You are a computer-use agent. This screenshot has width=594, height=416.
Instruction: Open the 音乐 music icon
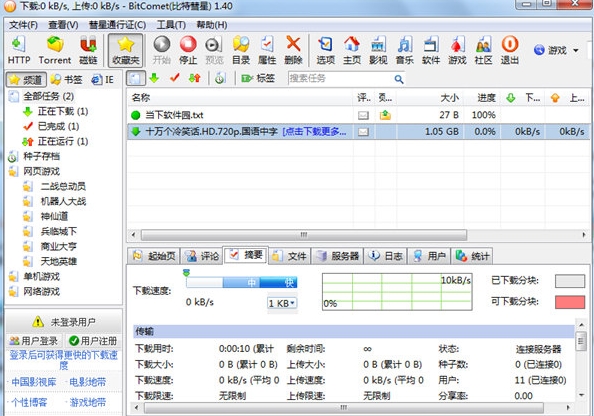[405, 50]
